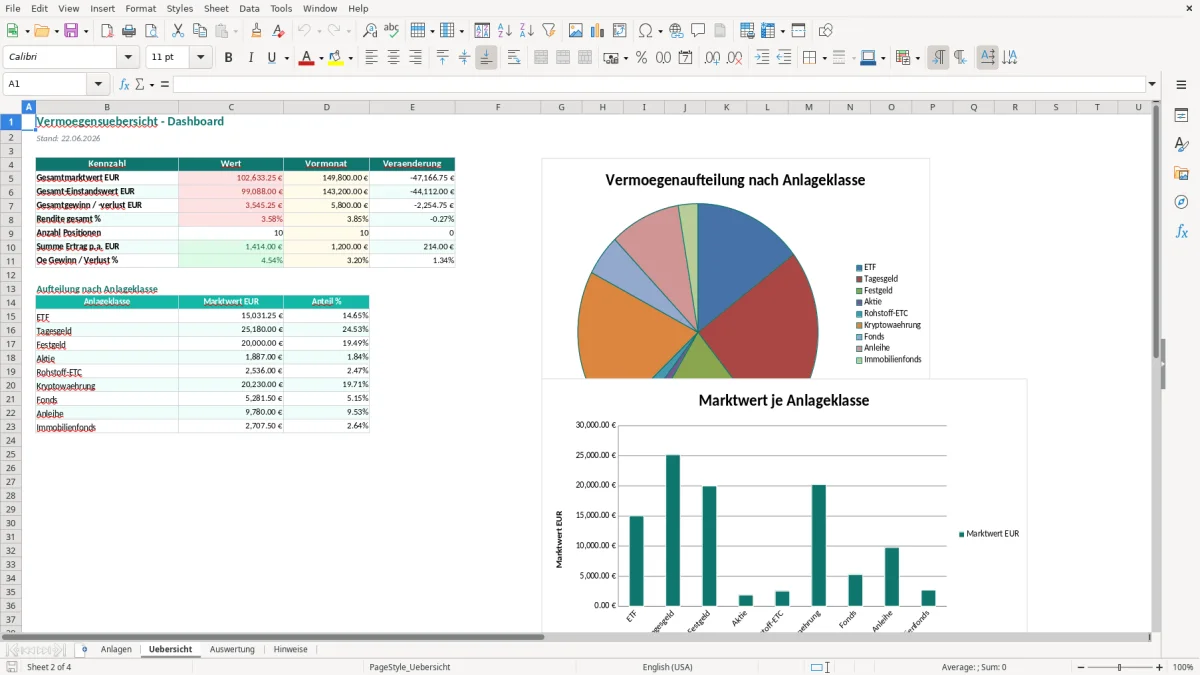Insert a hyperlink
1200x675 pixels.
pyautogui.click(x=676, y=30)
